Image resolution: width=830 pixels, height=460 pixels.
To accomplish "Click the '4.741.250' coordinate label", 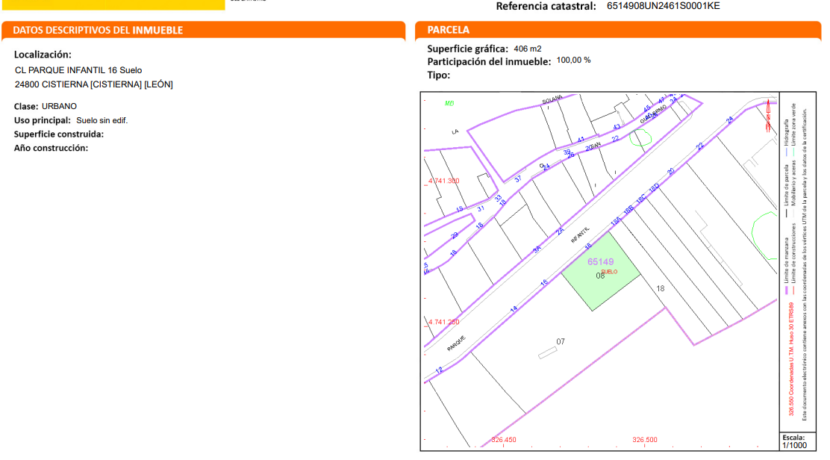I will [x=444, y=322].
